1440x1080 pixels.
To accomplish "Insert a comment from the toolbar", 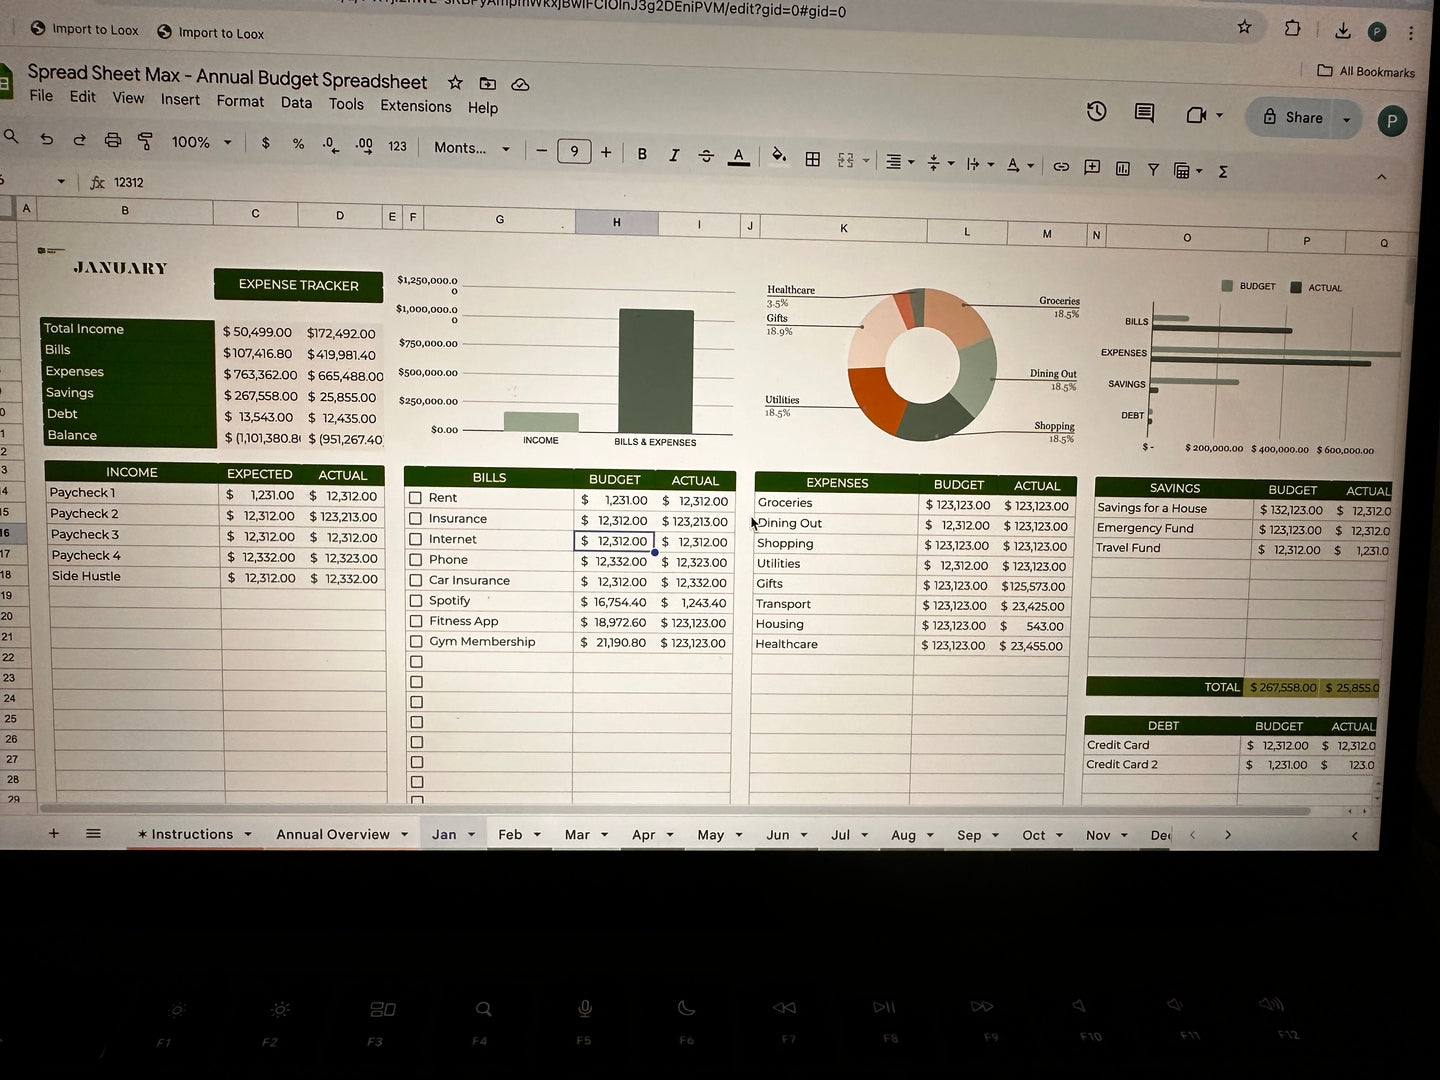I will [1092, 167].
